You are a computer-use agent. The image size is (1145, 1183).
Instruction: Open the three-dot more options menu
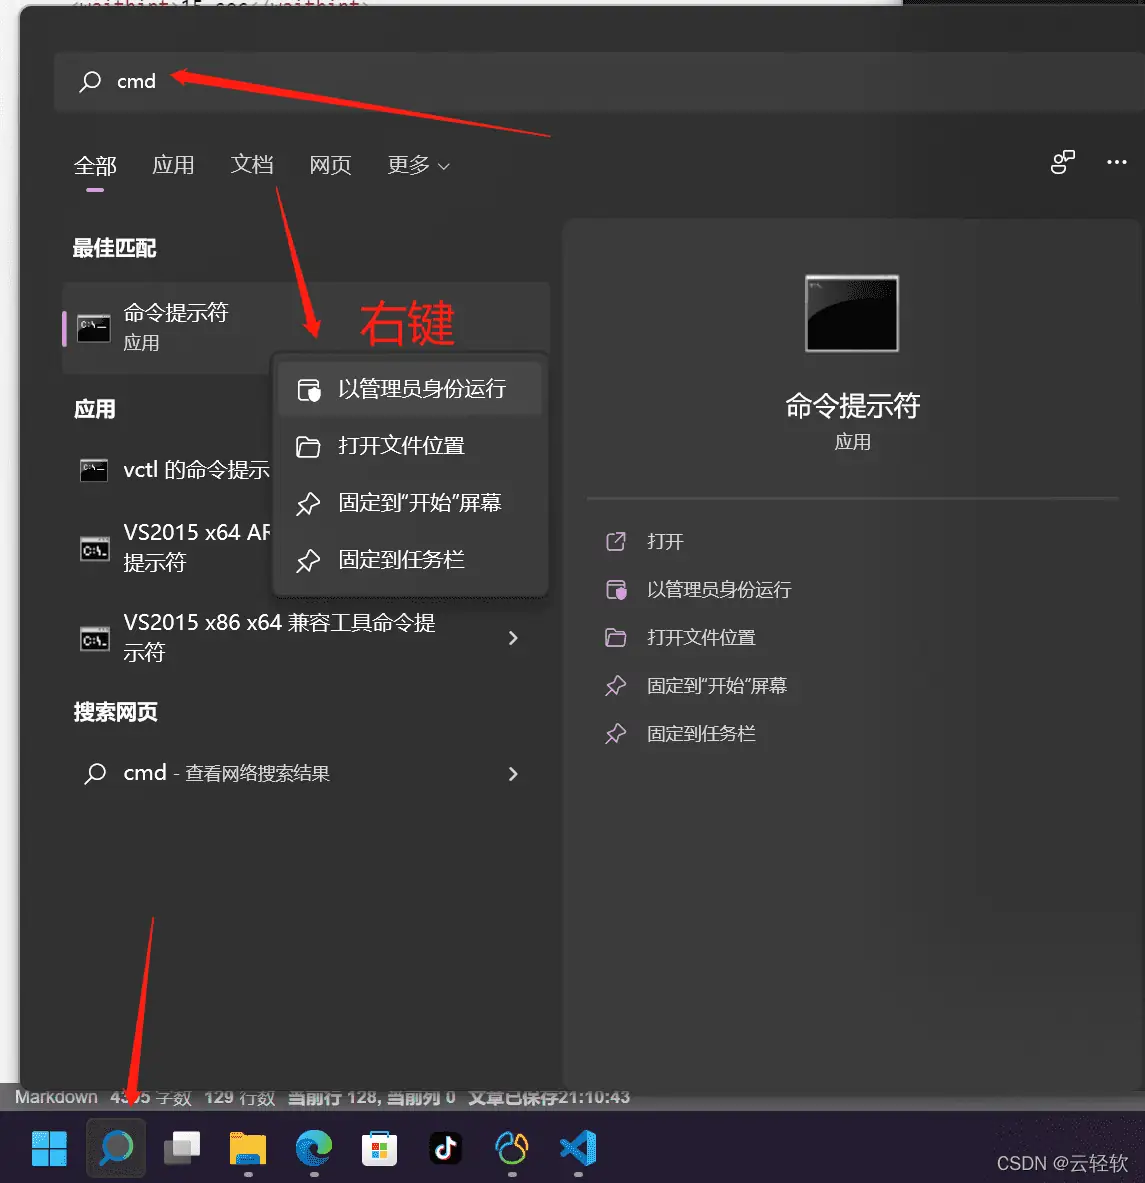(x=1116, y=162)
